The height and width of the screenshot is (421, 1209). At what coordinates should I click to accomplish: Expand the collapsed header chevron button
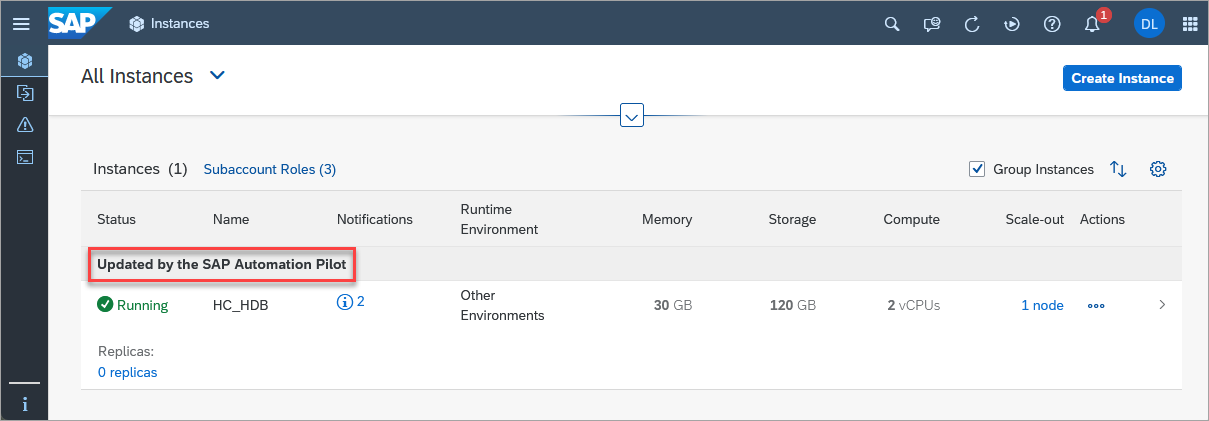631,115
